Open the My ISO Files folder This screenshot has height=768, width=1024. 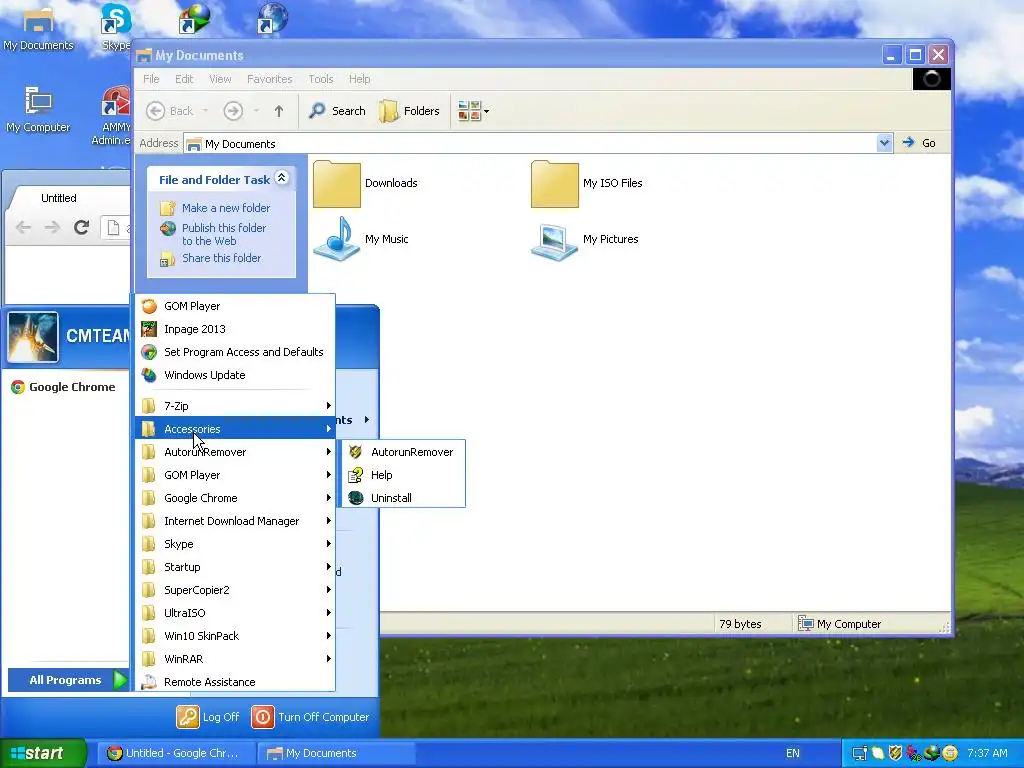pyautogui.click(x=587, y=184)
